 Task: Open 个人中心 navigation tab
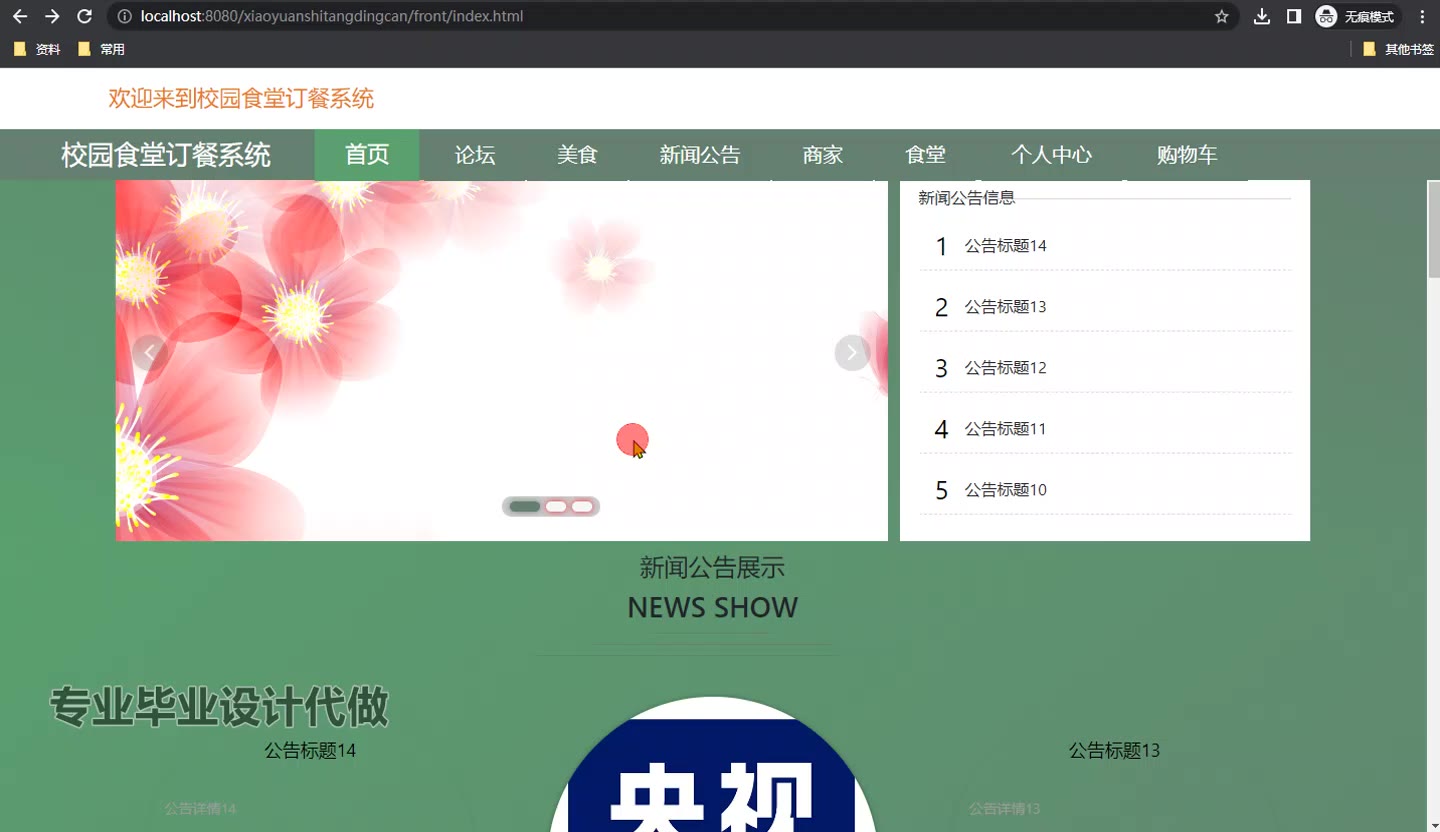(x=1051, y=155)
